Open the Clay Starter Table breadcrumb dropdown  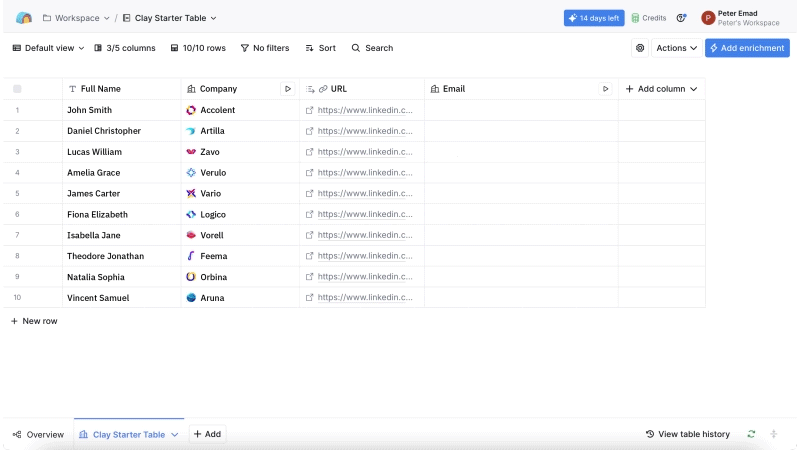[169, 18]
